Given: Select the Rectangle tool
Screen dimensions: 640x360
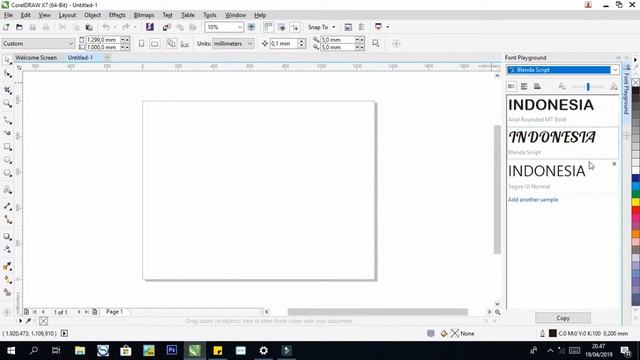Looking at the screenshot, I should [7, 147].
